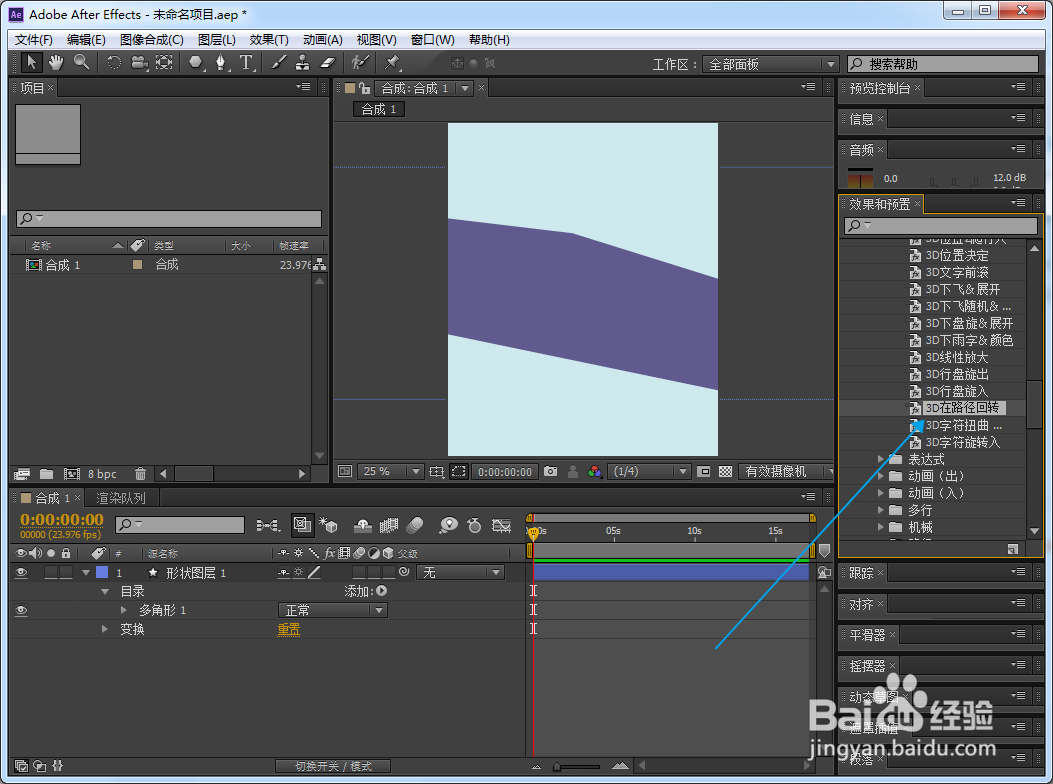Click the Auto-keyframe stopwatch icon
This screenshot has width=1053, height=784.
click(x=474, y=525)
